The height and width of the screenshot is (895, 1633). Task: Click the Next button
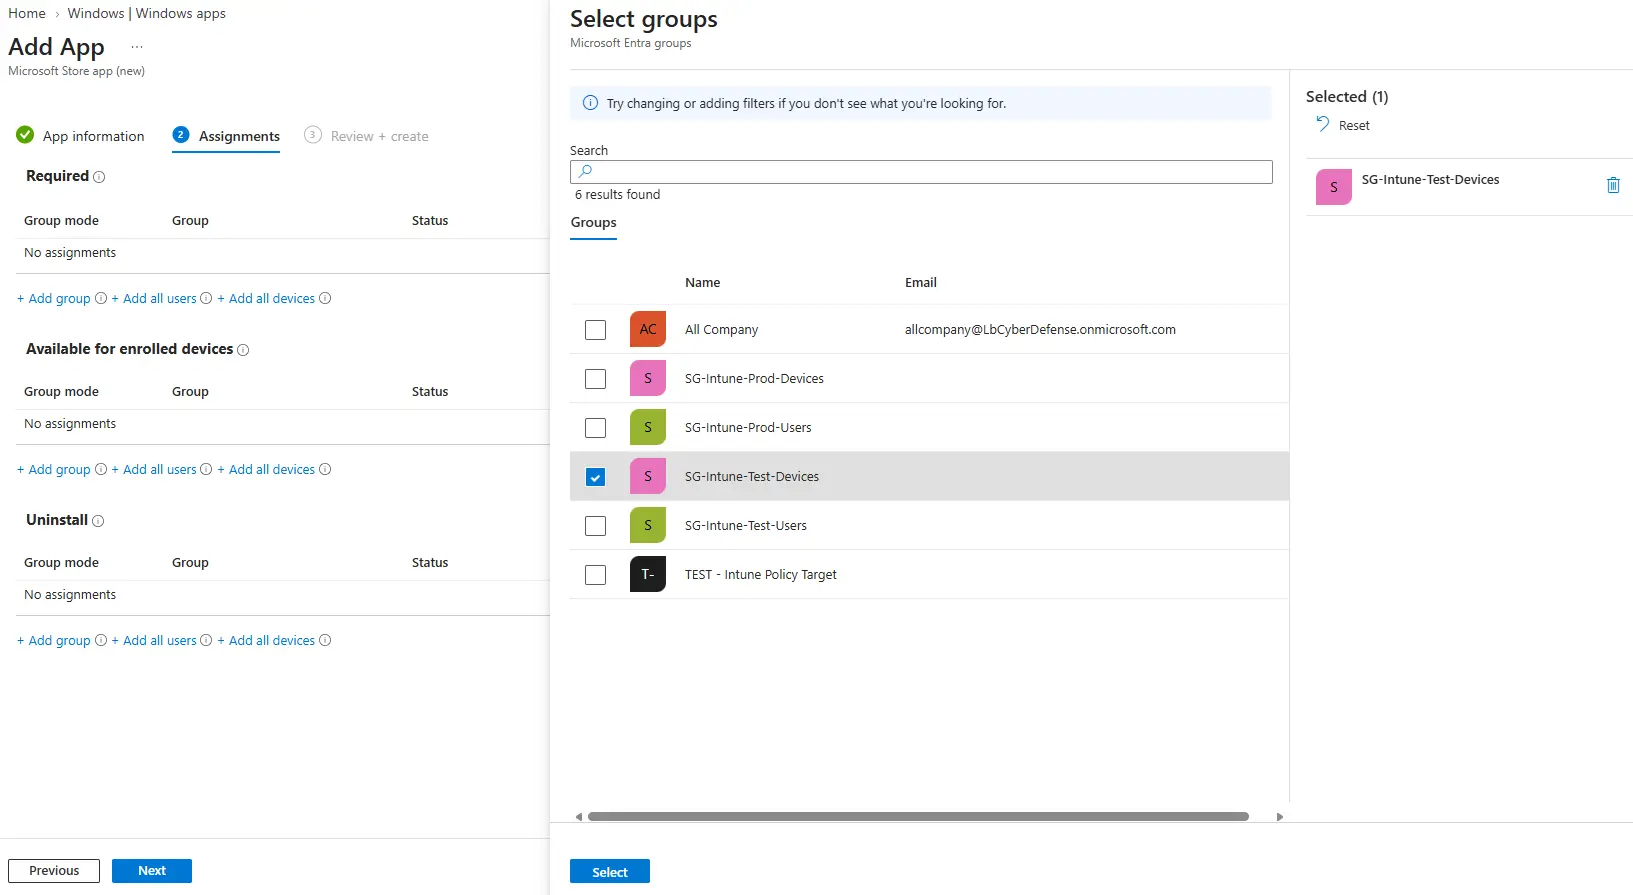152,871
